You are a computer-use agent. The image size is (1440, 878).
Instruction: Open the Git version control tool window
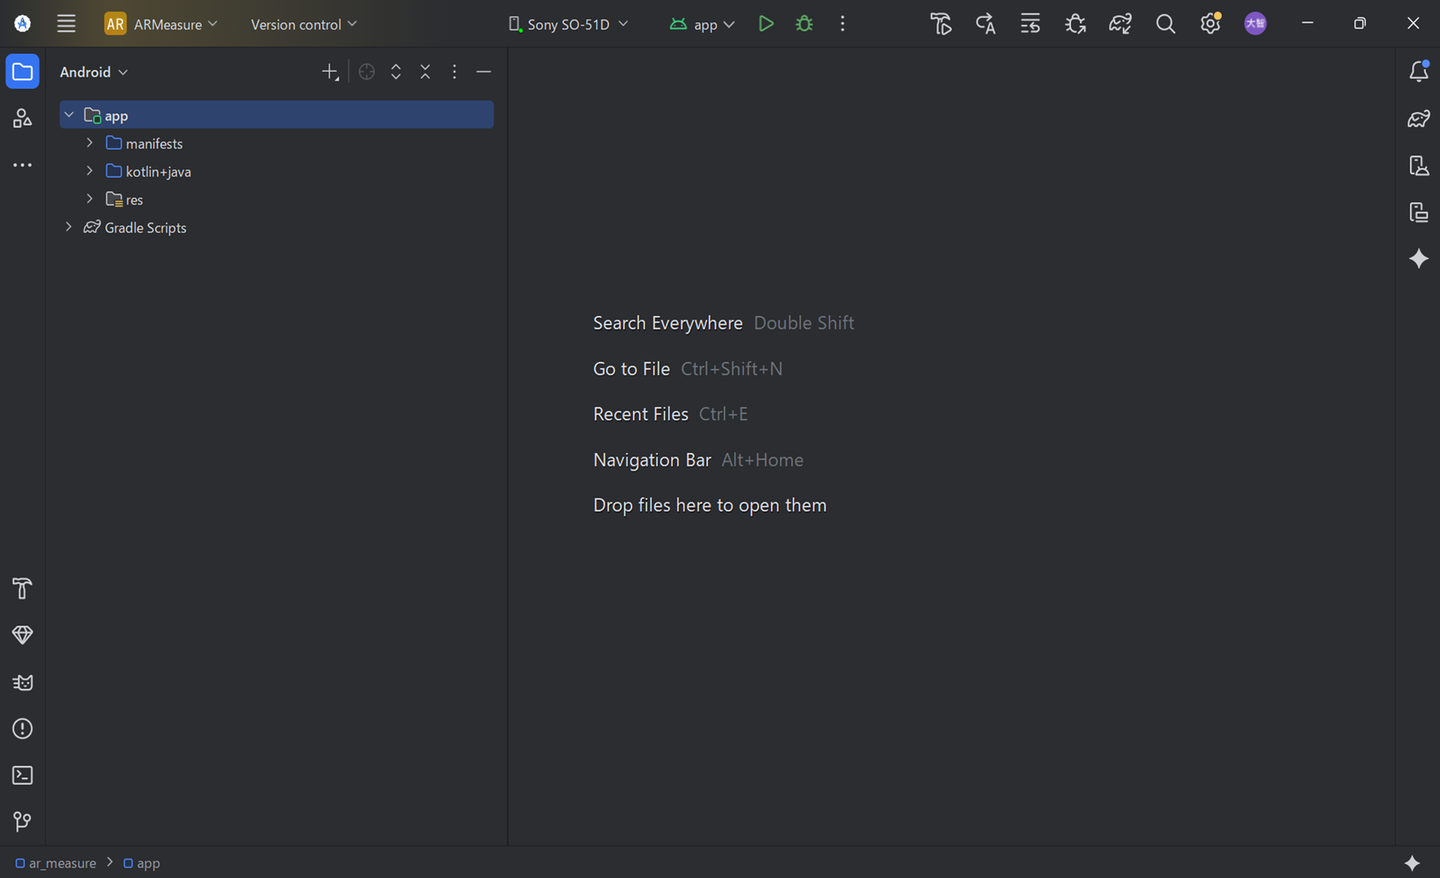coord(22,822)
